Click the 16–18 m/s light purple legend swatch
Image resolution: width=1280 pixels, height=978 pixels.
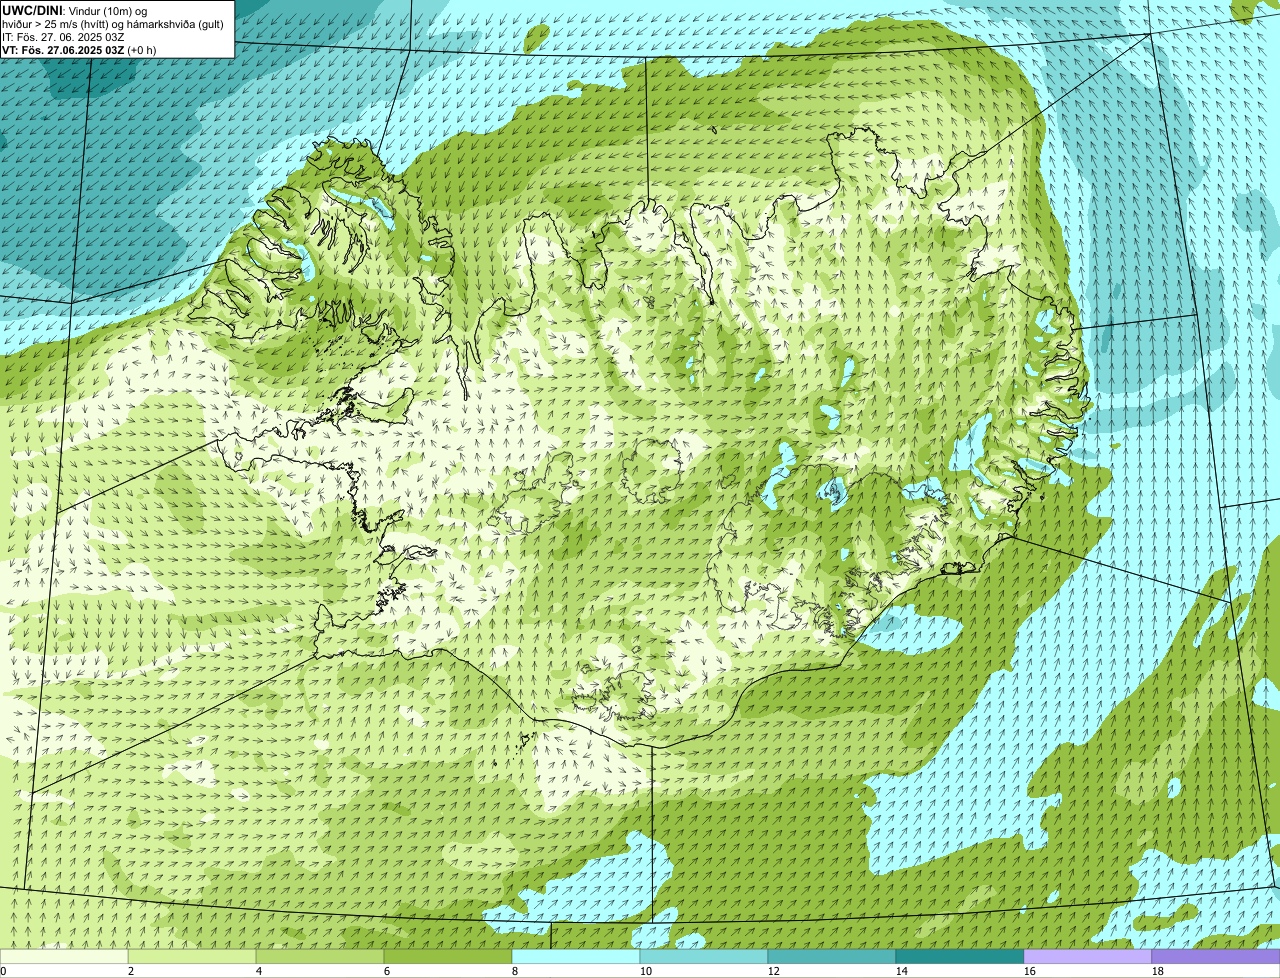click(x=1088, y=956)
